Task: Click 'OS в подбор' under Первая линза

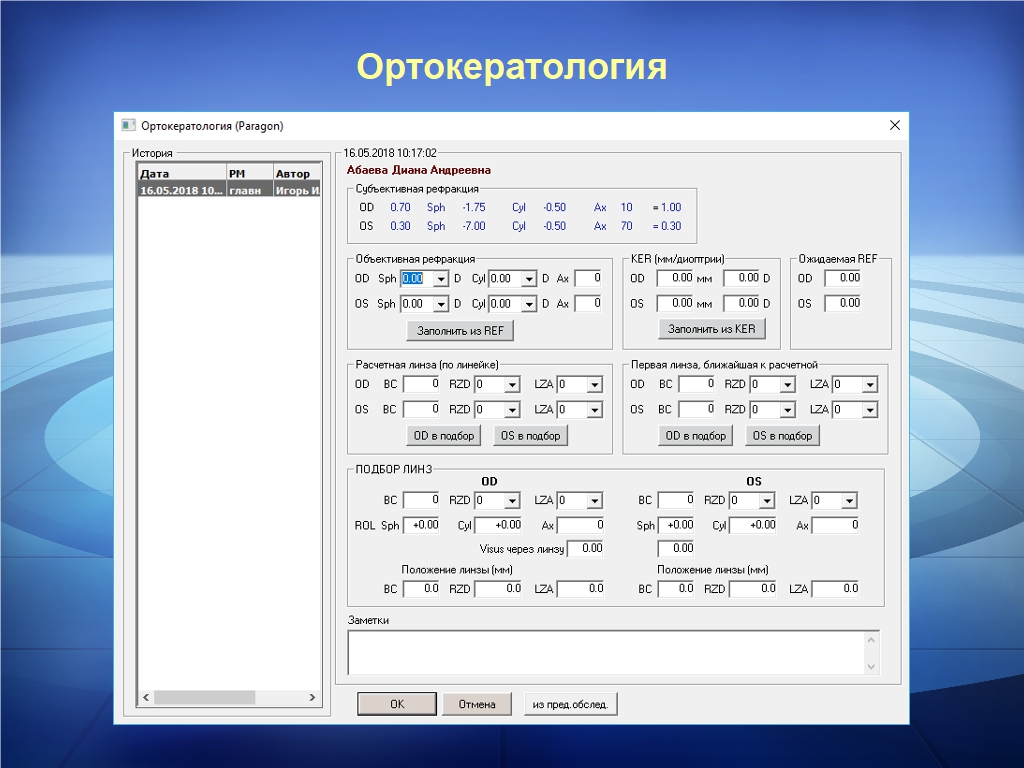Action: (782, 435)
